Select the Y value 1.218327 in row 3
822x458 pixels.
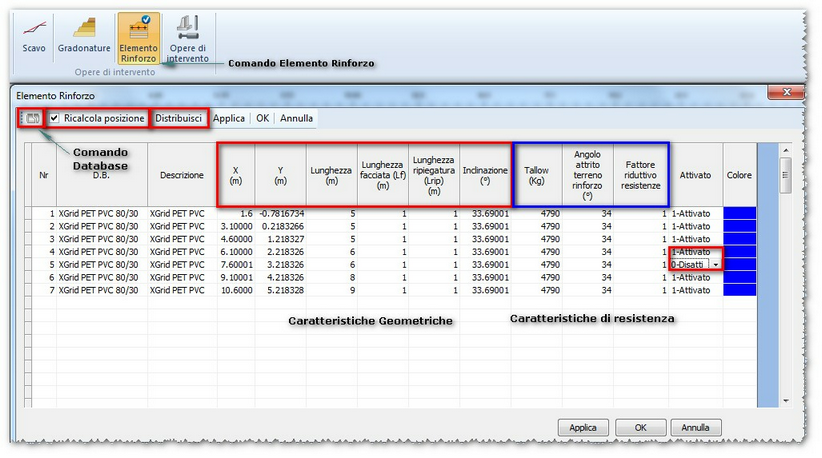[280, 239]
